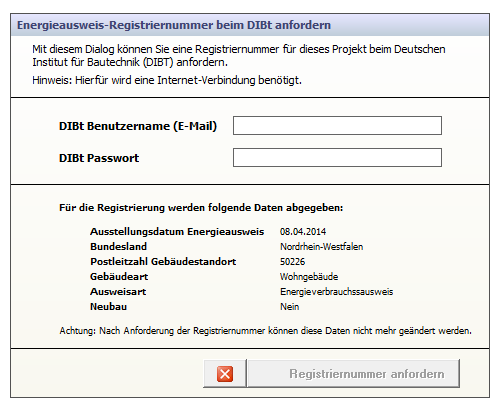Click the Gebäudeart label
The width and height of the screenshot is (501, 406).
[119, 277]
